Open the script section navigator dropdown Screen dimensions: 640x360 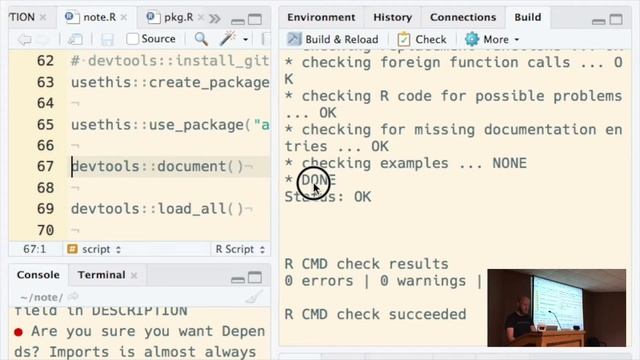[94, 249]
